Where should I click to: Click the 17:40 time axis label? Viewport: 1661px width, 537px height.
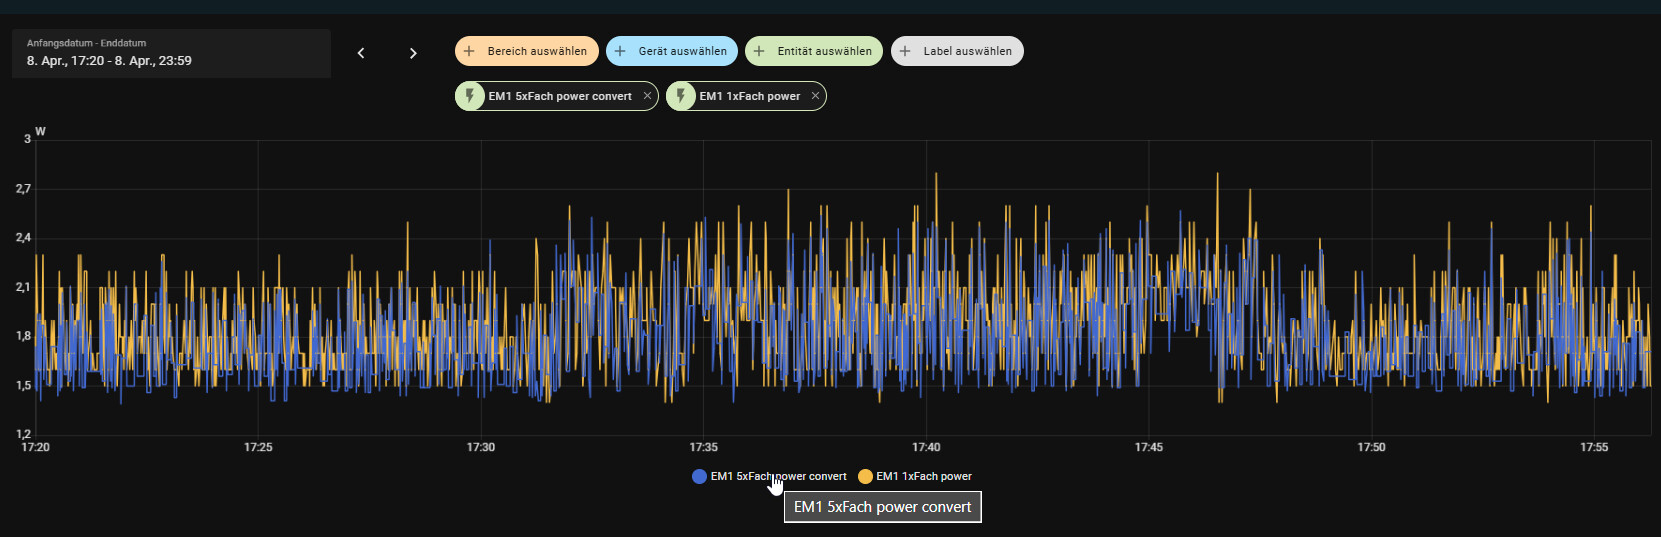coord(926,448)
